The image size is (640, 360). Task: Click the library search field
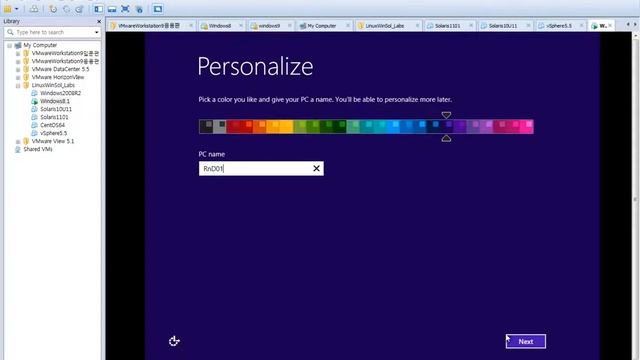(52, 32)
